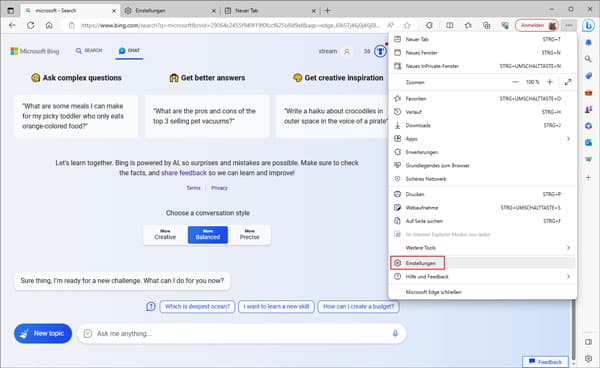Open Sicheres Netzwerk menu entry
The height and width of the screenshot is (368, 600).
click(483, 179)
